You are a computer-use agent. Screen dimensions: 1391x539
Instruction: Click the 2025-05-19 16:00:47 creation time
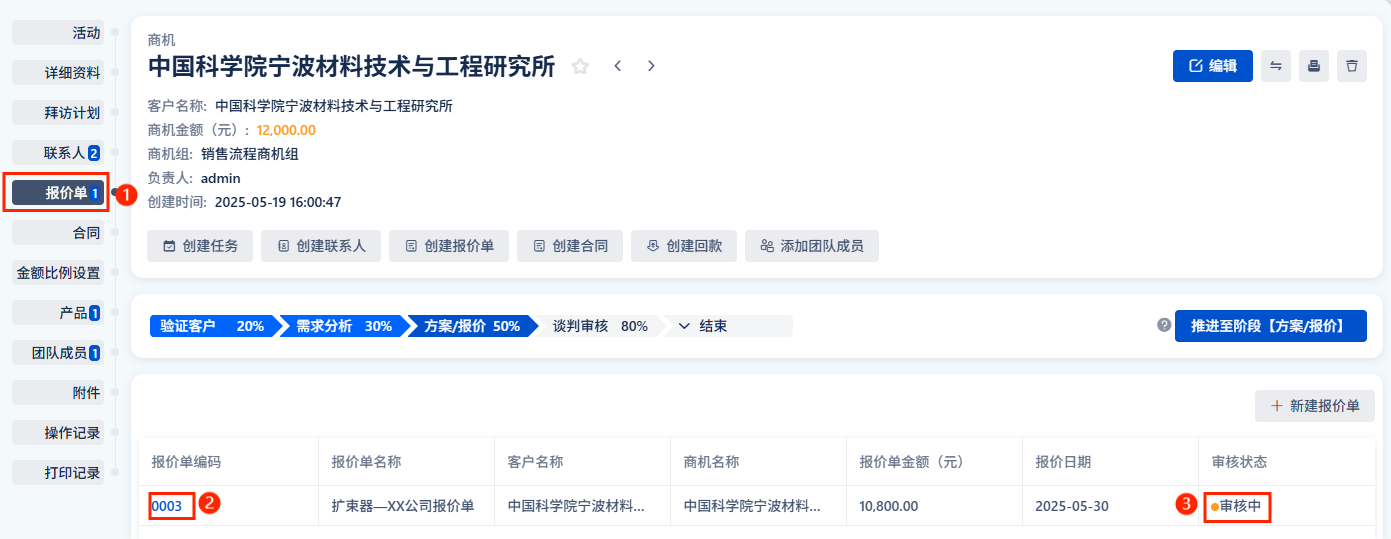278,202
